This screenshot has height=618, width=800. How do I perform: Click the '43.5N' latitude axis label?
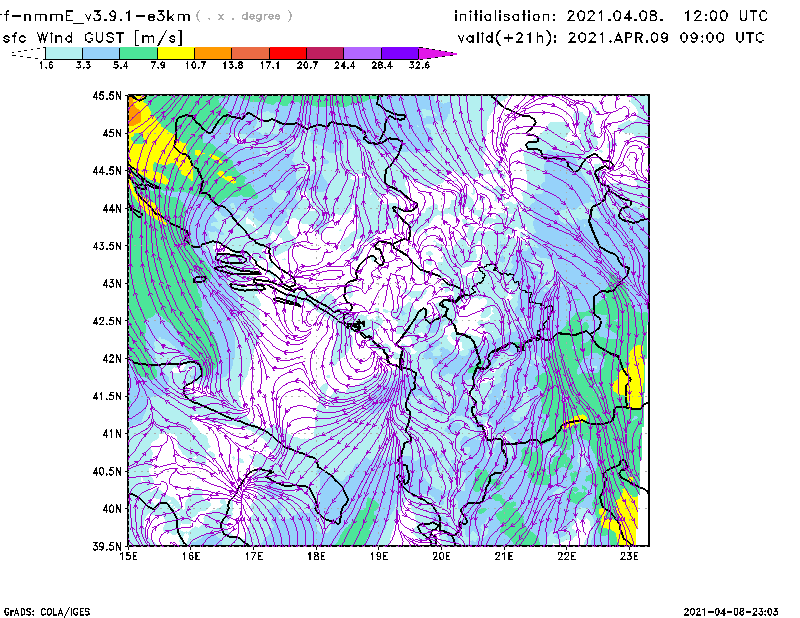point(107,246)
